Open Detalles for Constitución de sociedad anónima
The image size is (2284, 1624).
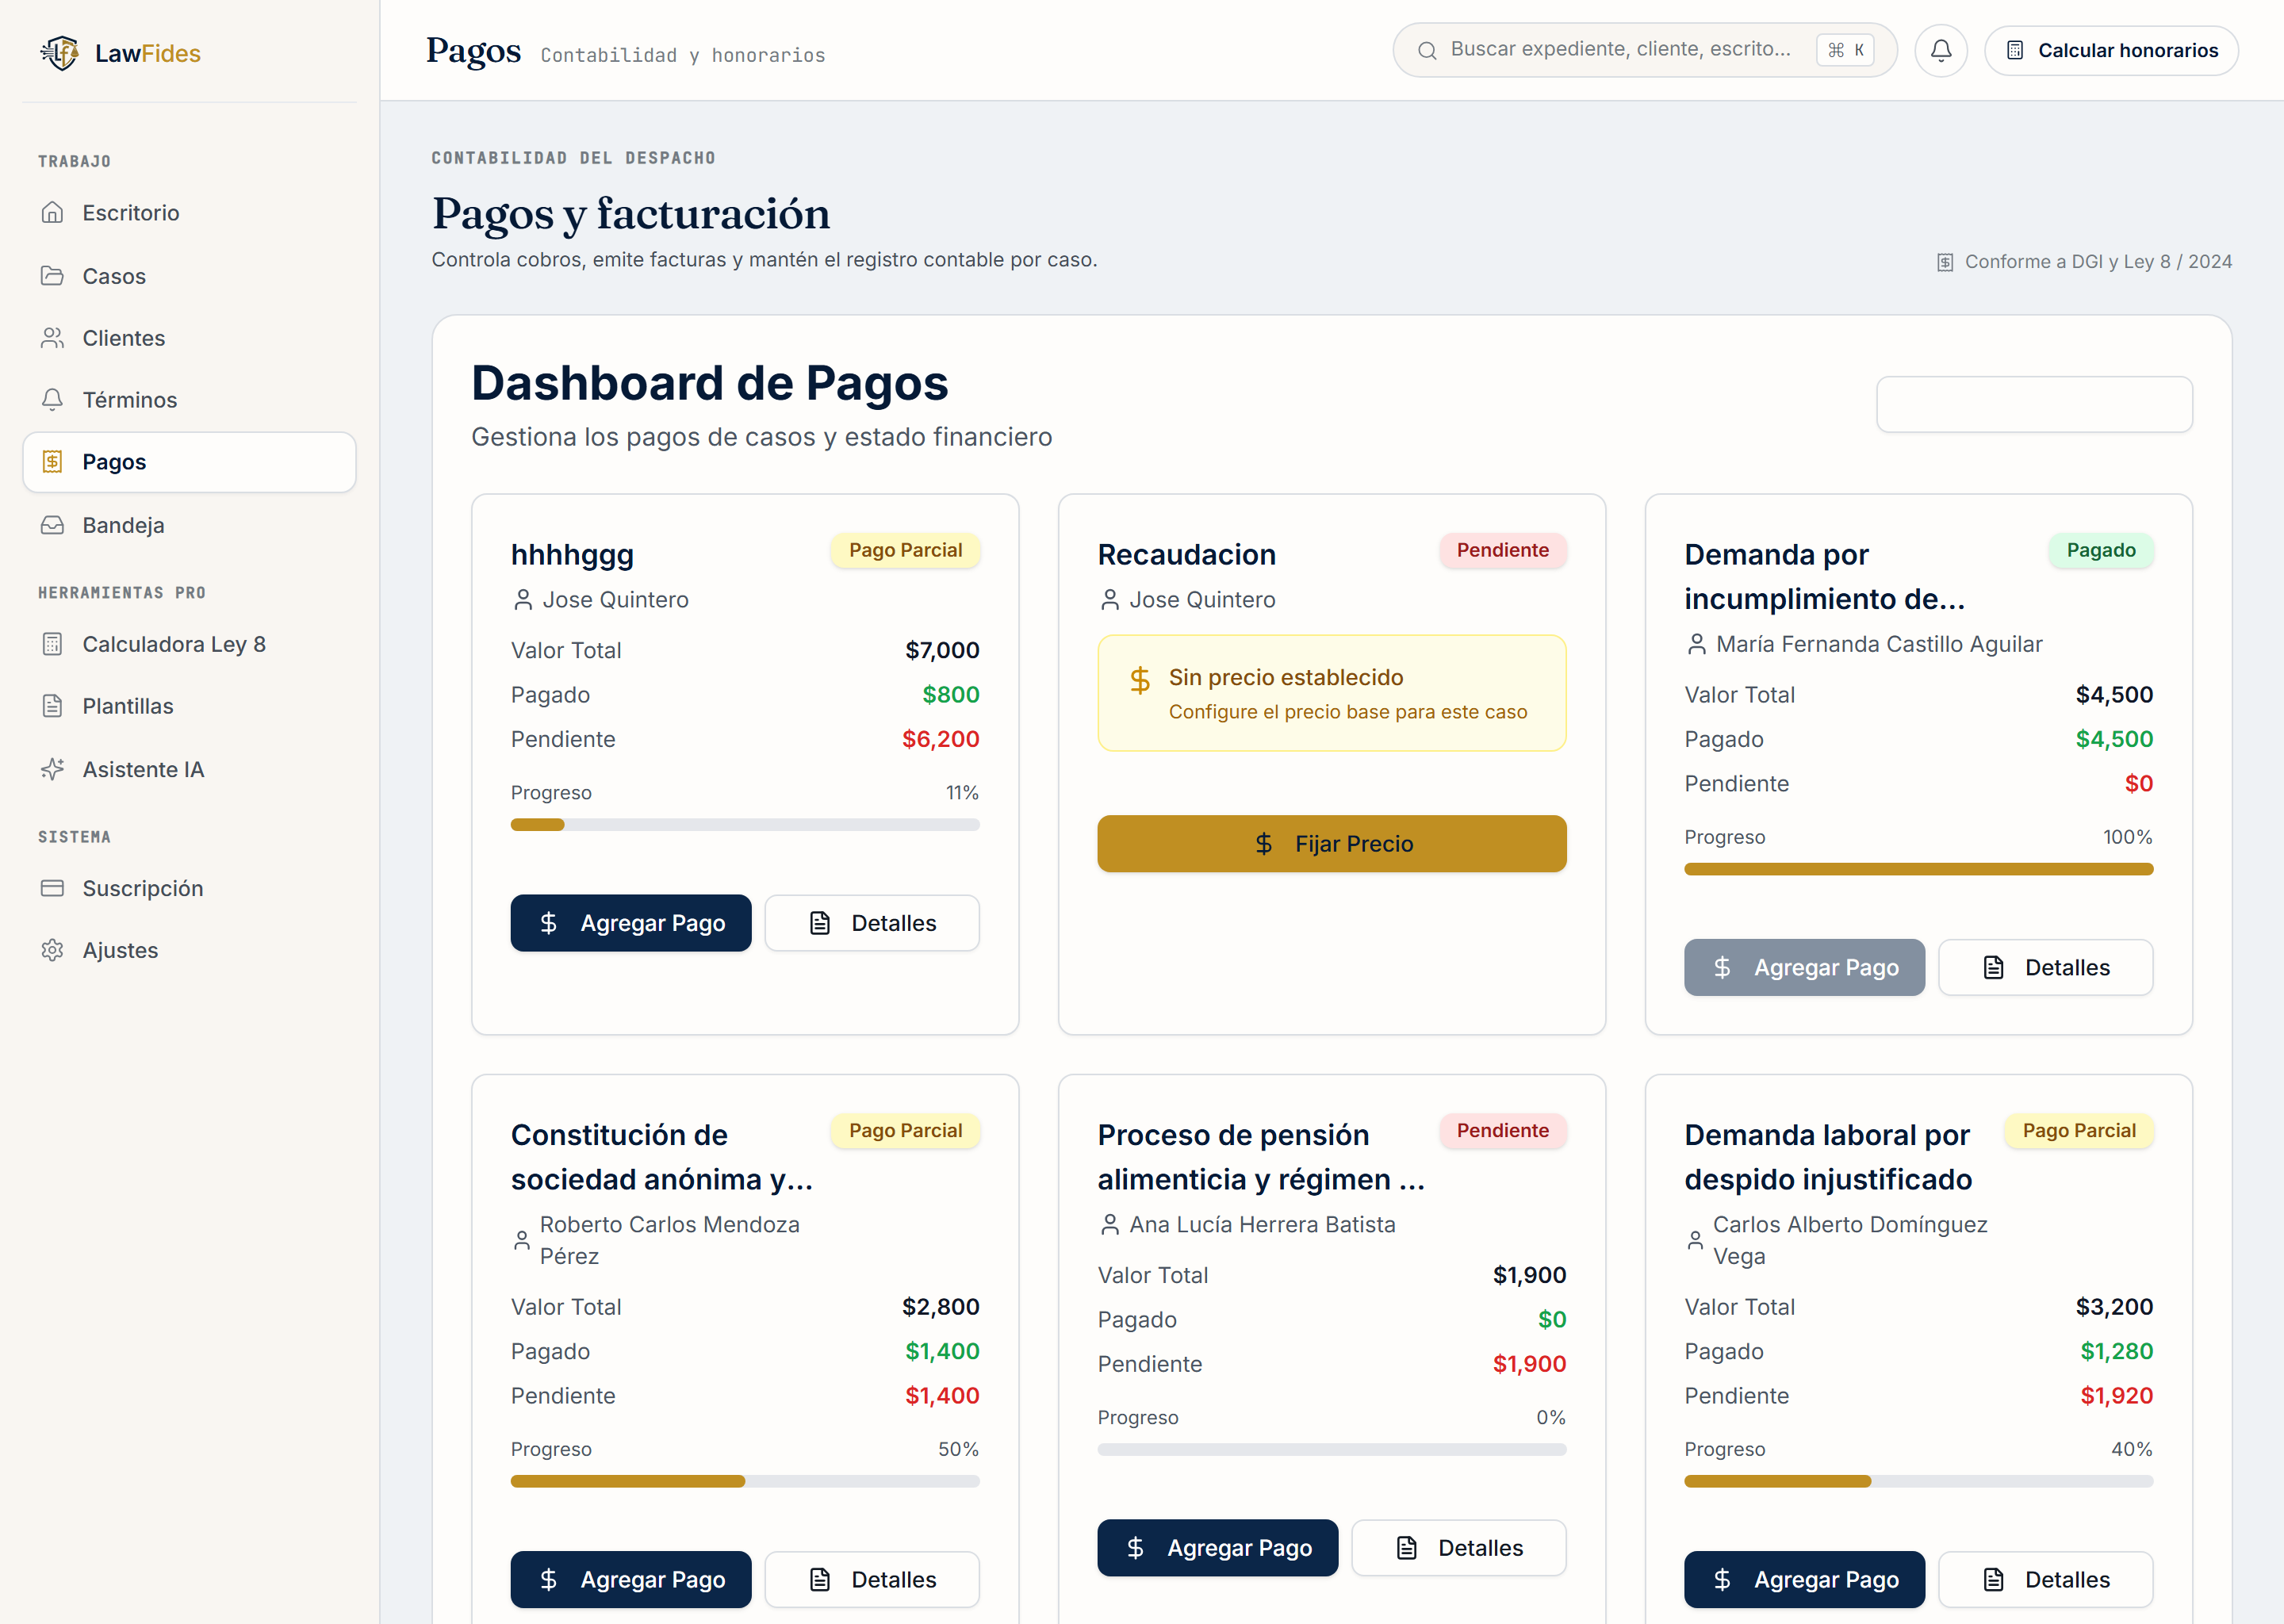pos(872,1580)
